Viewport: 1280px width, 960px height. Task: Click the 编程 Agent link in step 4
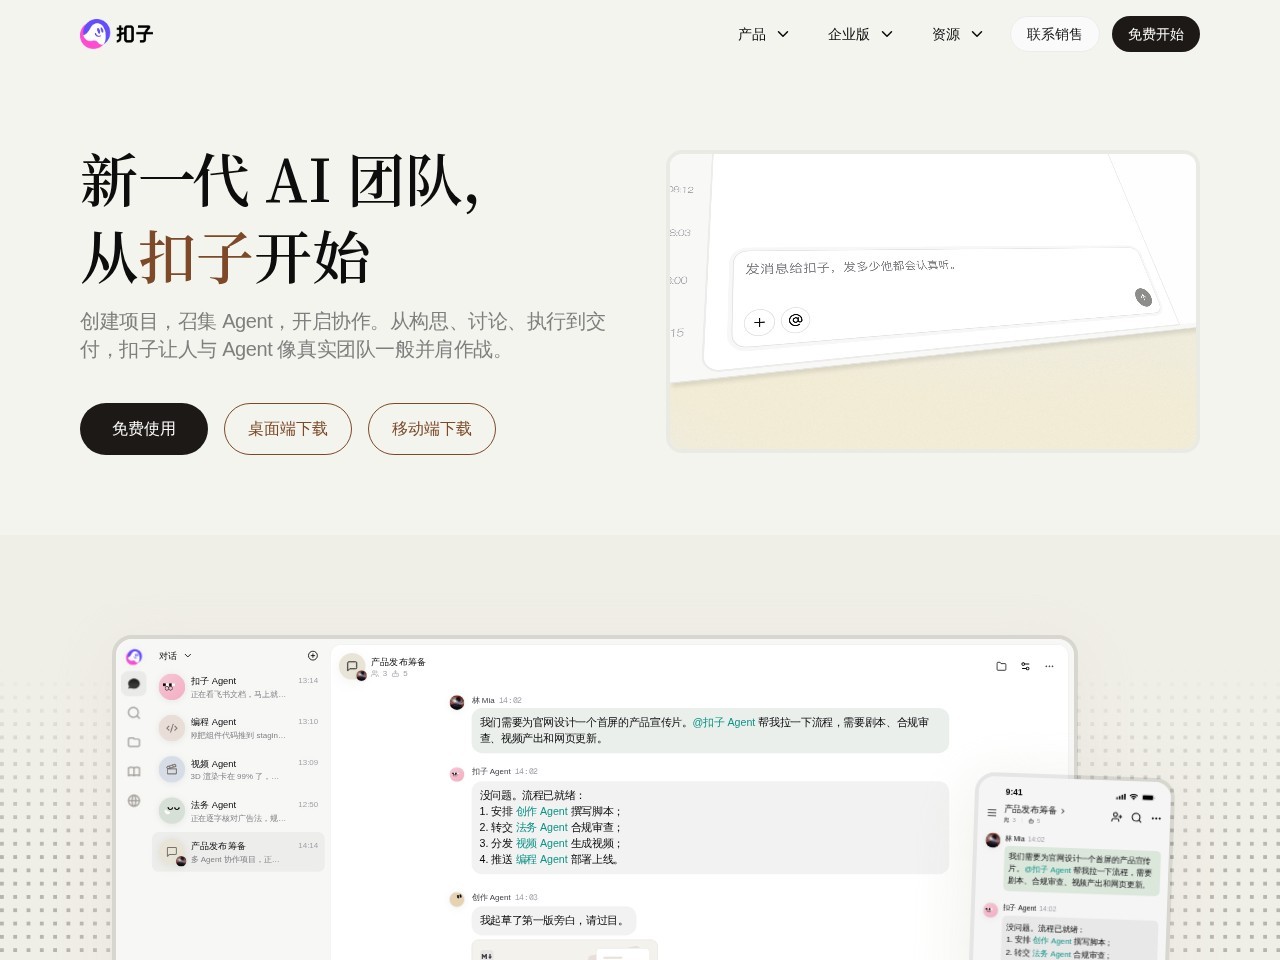[542, 860]
